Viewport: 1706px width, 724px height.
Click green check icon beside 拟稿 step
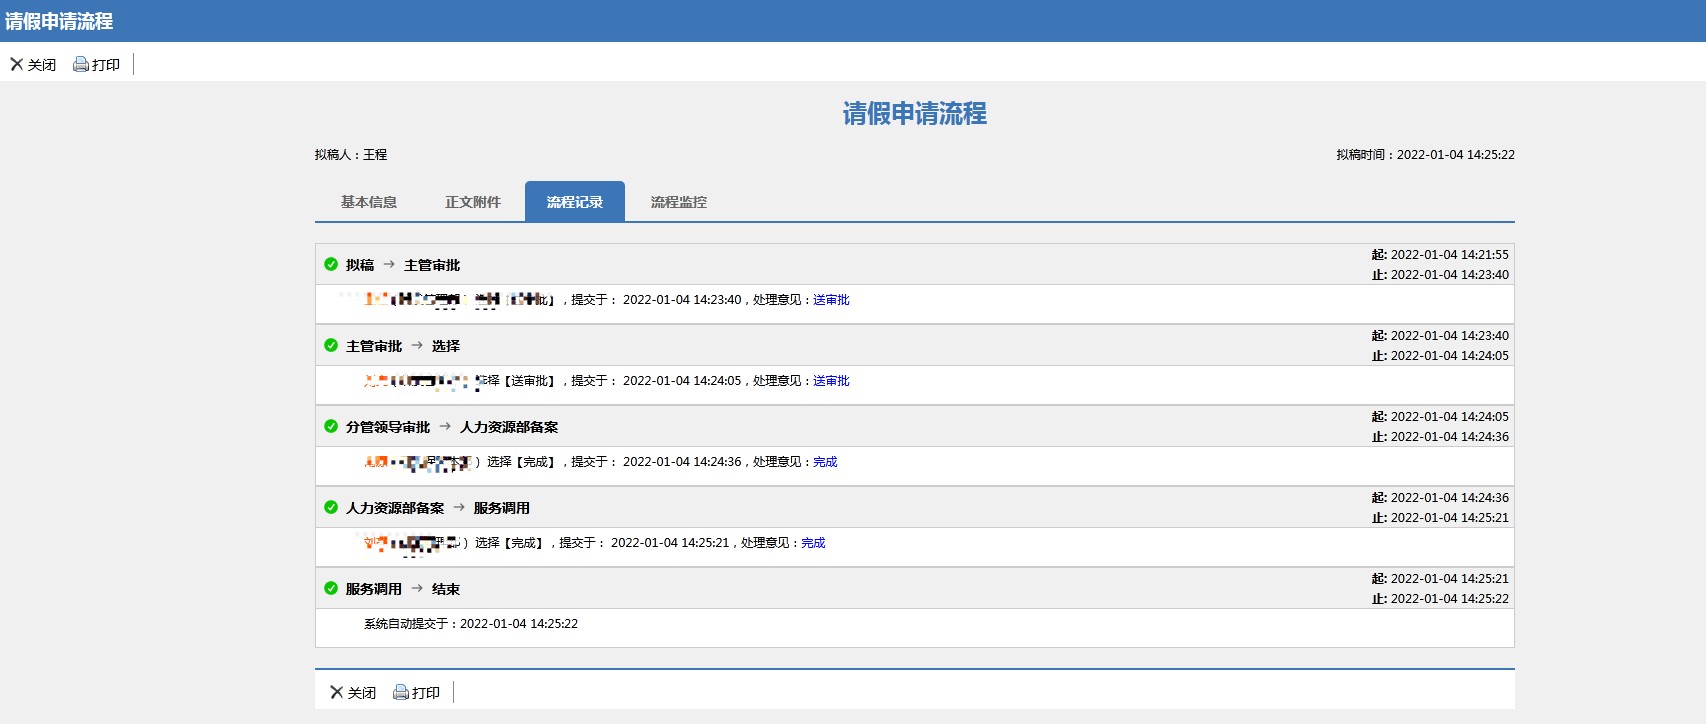tap(331, 265)
